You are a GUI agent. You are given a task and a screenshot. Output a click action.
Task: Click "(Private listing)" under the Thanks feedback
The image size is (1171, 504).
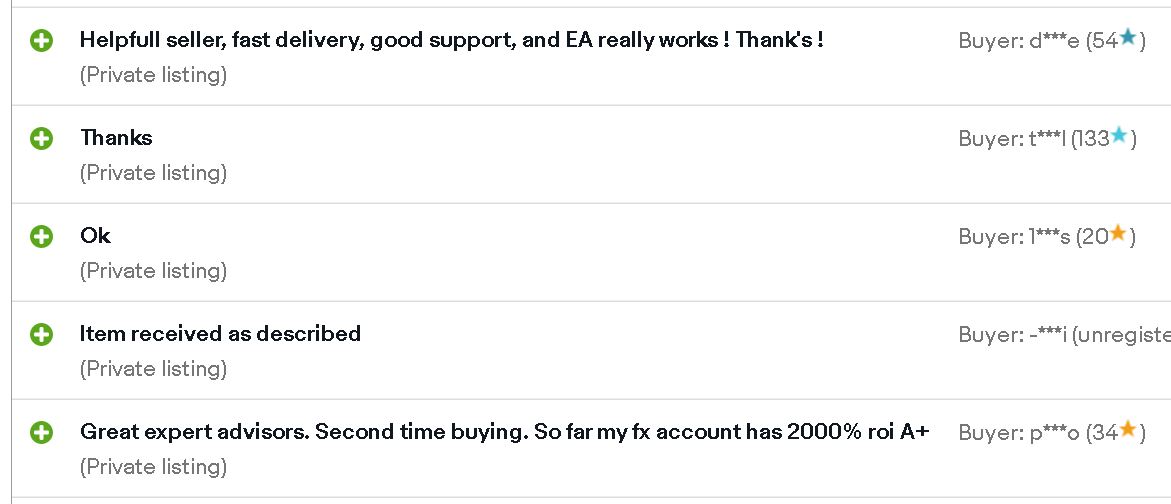(x=153, y=173)
